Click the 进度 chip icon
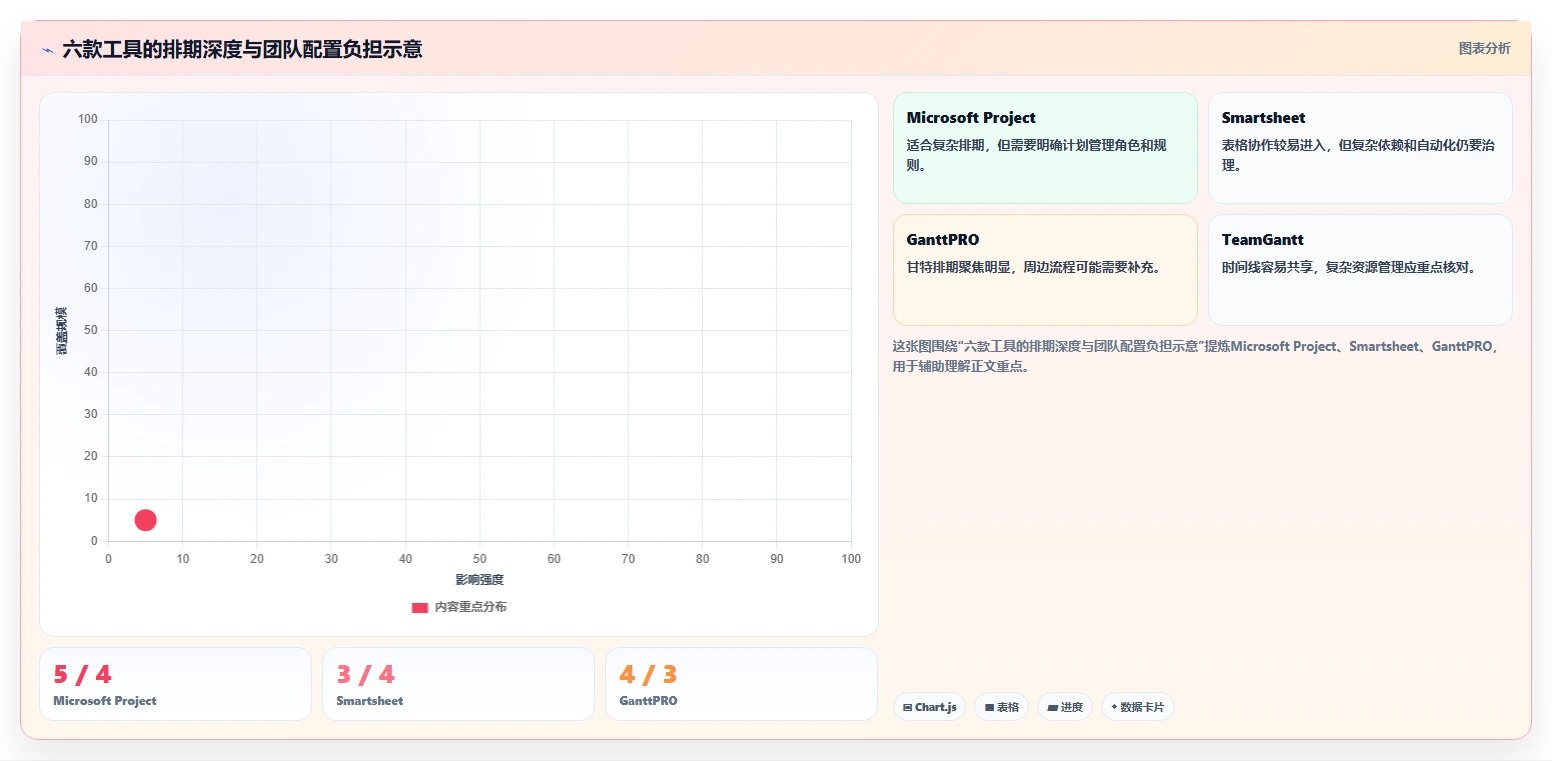Viewport: 1552px width, 761px height. click(x=1052, y=707)
